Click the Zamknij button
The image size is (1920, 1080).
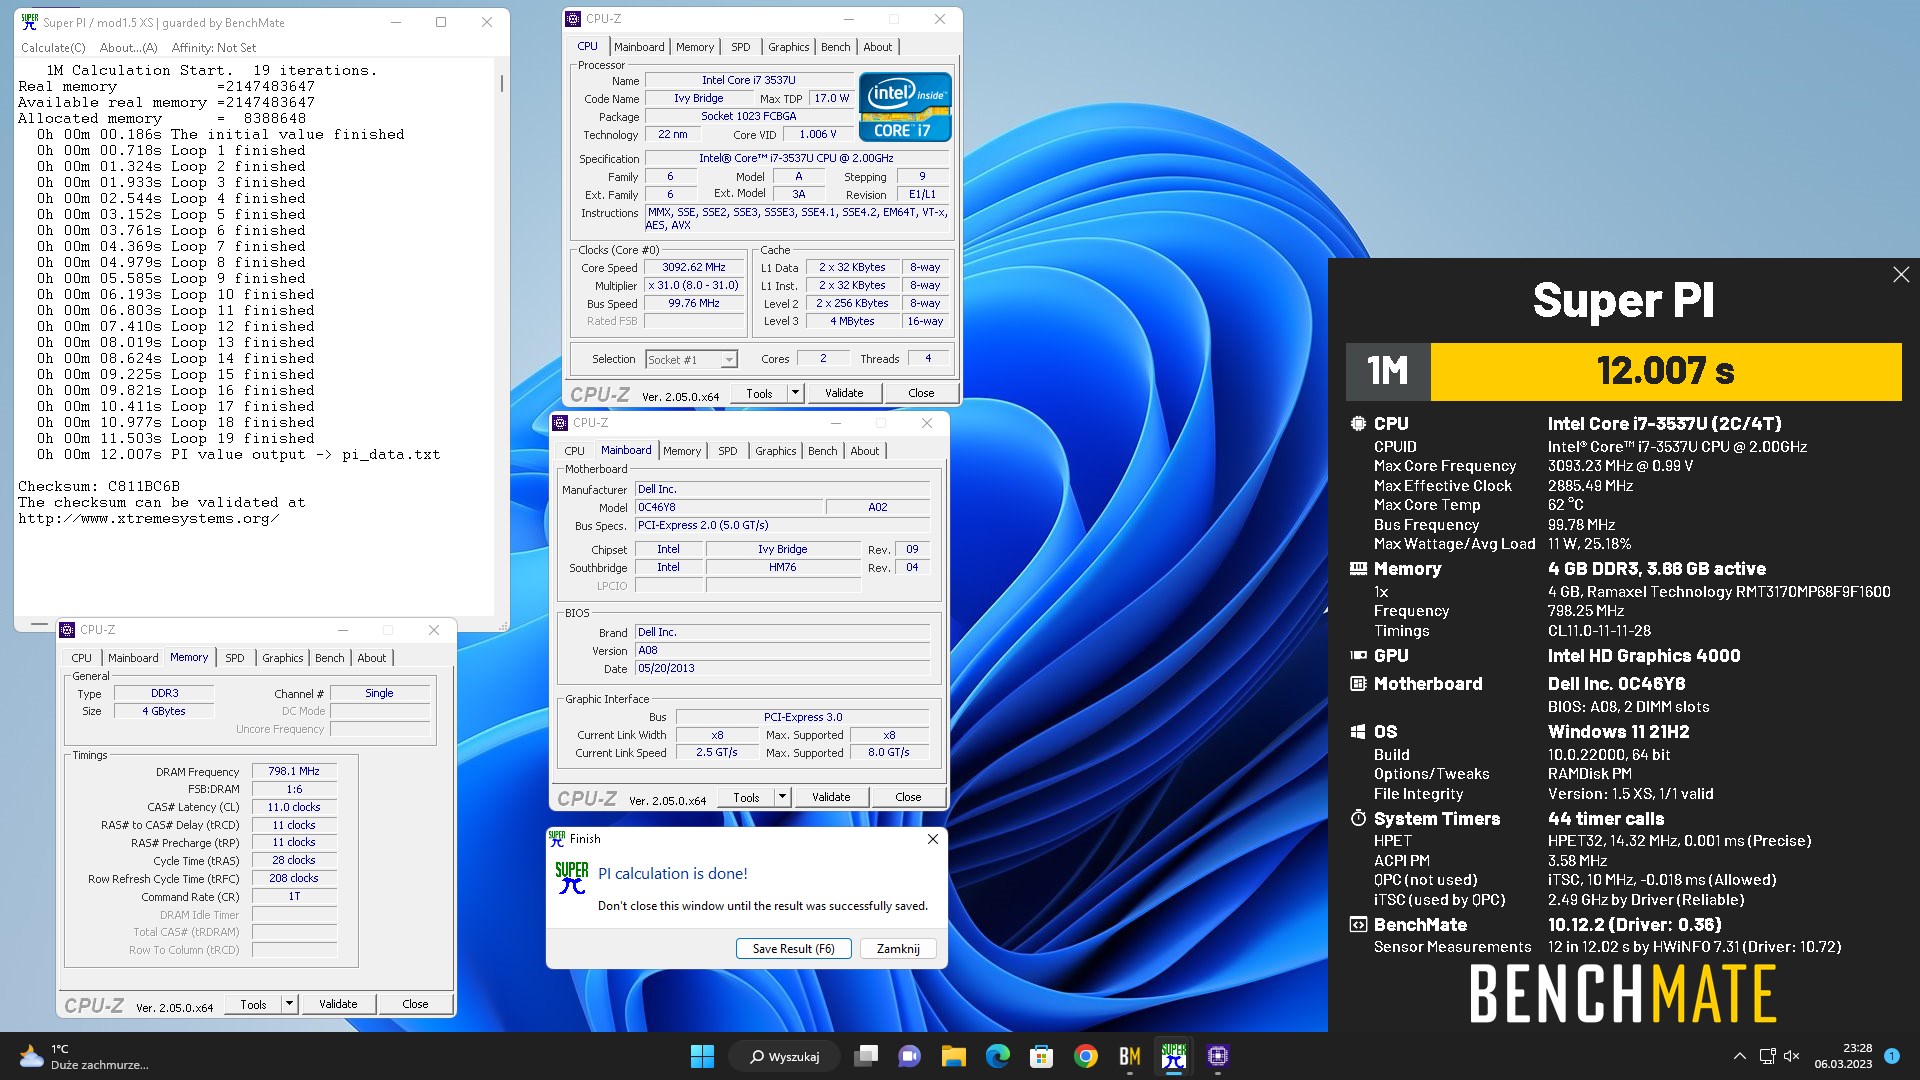click(x=898, y=949)
